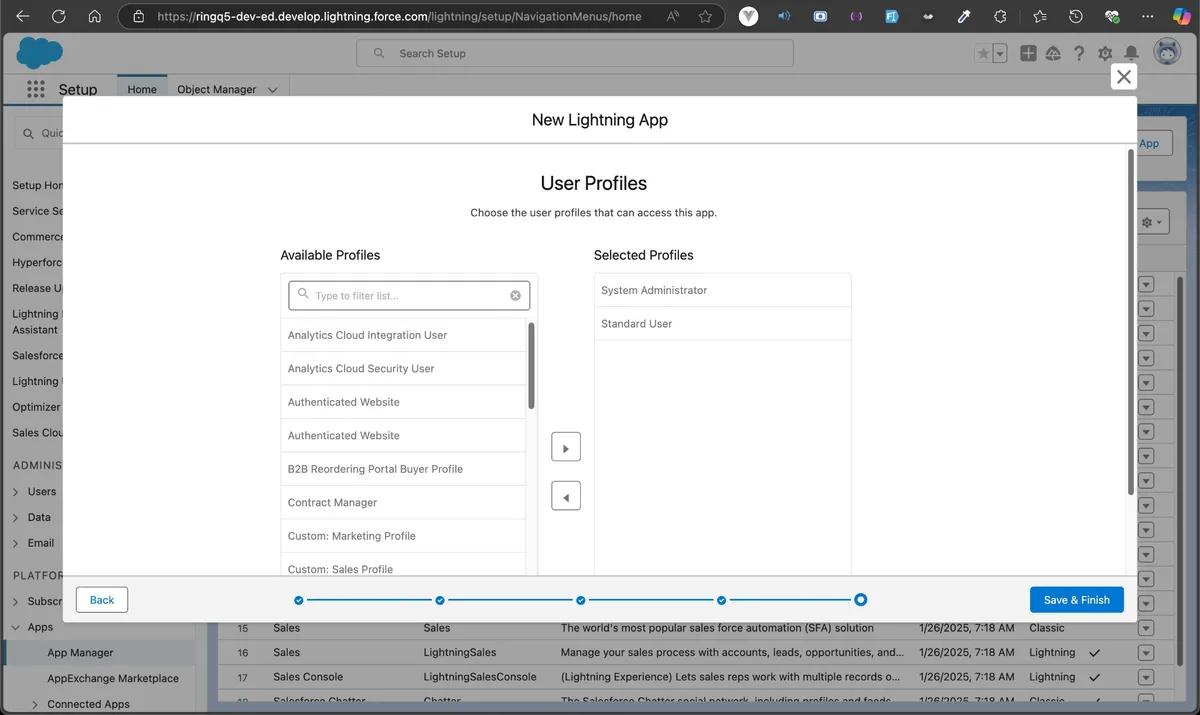Go back with the browser Back arrow

click(22, 16)
